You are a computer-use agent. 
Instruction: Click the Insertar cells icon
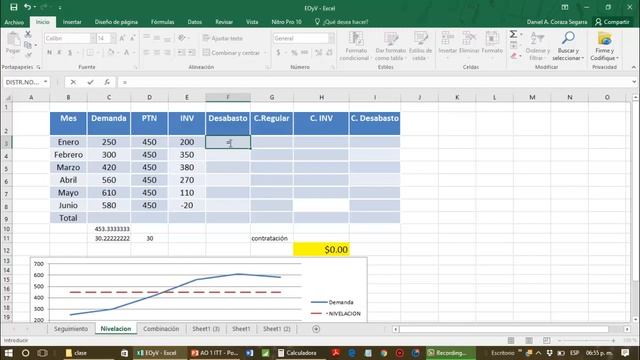pos(447,38)
